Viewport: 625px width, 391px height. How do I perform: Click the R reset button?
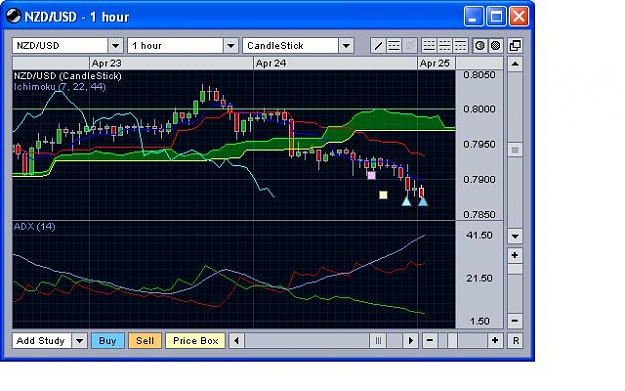(x=515, y=341)
